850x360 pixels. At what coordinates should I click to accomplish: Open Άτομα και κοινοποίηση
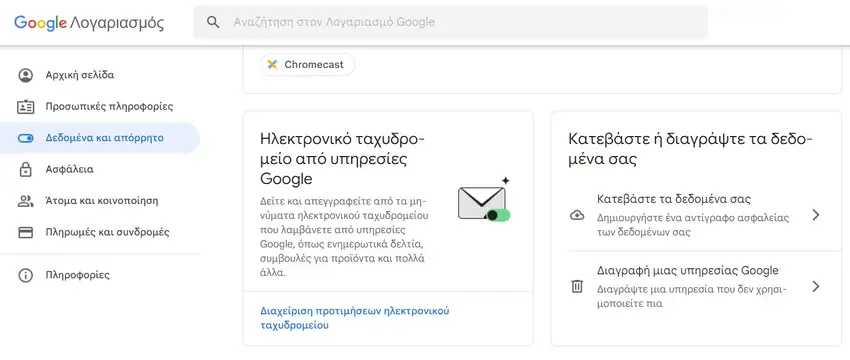(x=100, y=201)
